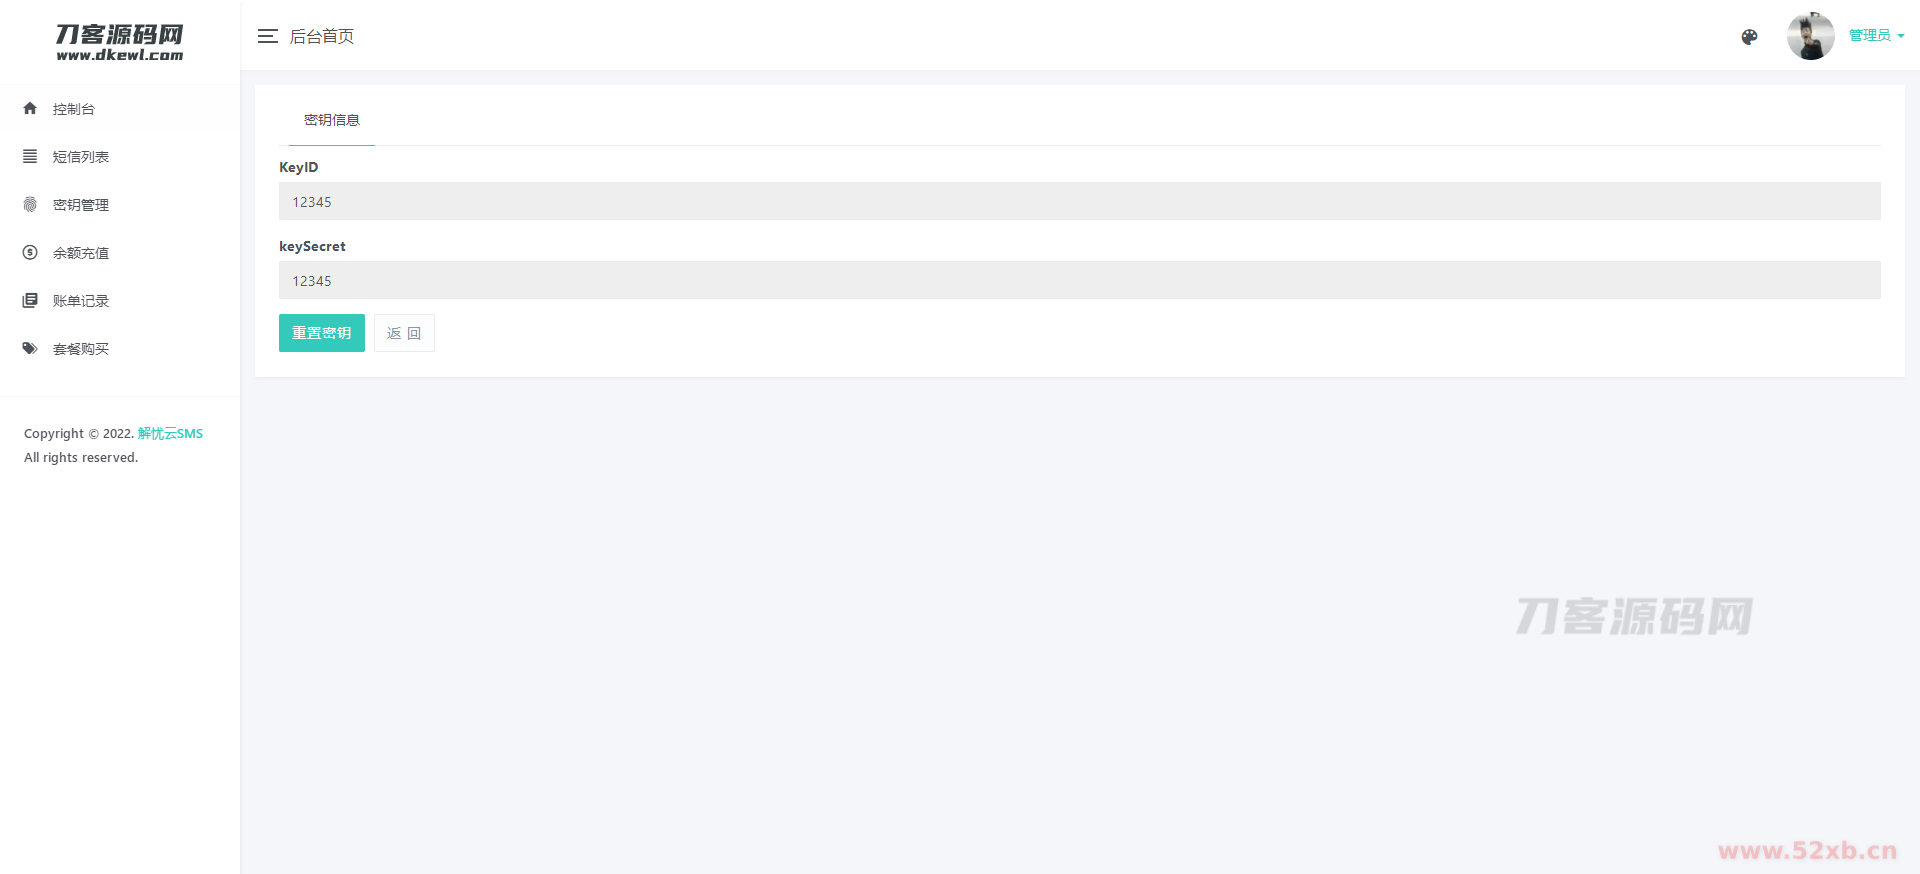Open the theme palette icon in header

(1749, 37)
